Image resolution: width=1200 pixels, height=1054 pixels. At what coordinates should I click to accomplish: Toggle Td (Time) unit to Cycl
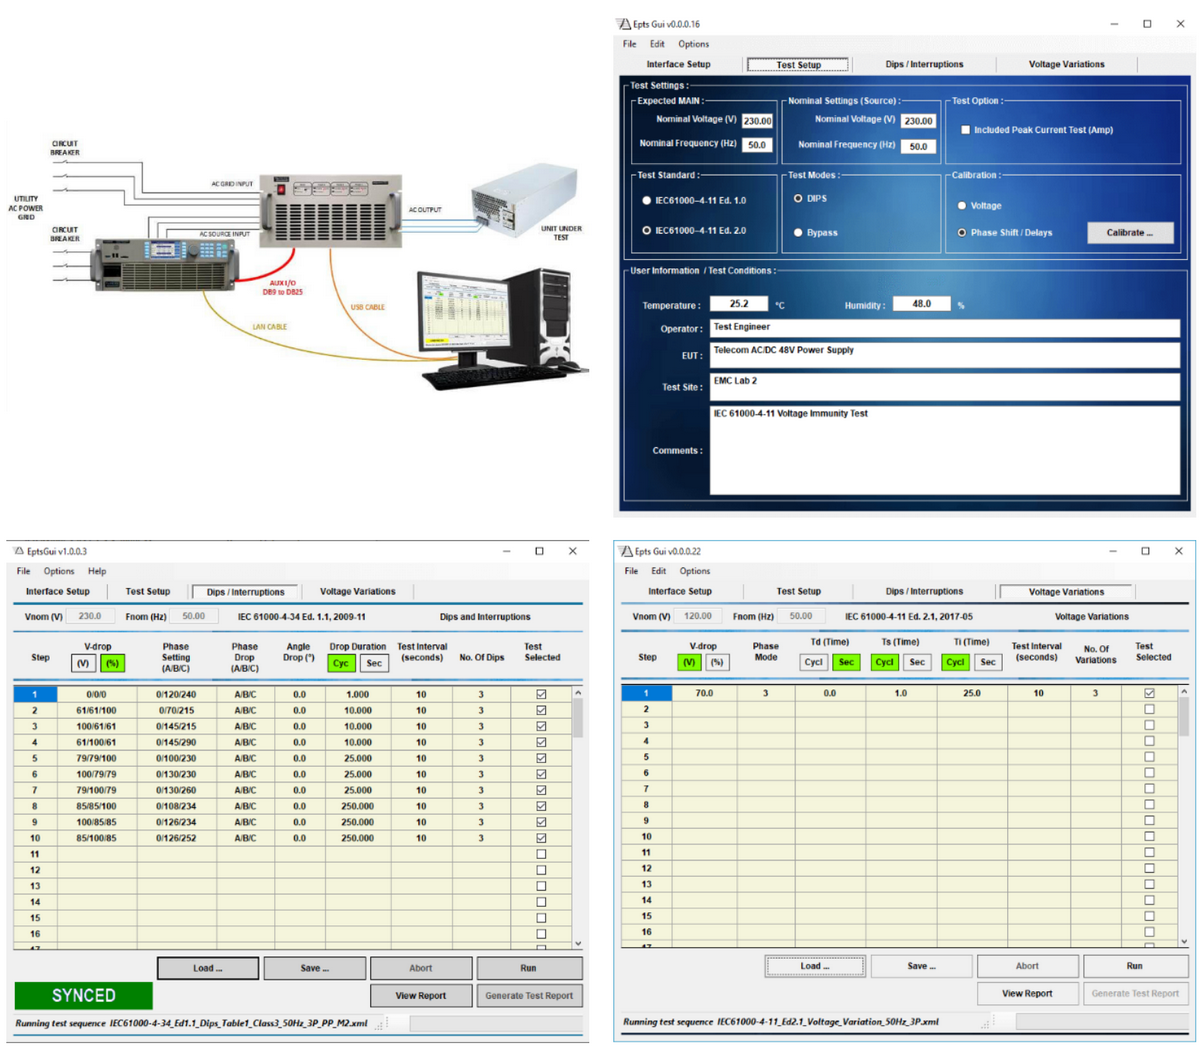[x=813, y=662]
